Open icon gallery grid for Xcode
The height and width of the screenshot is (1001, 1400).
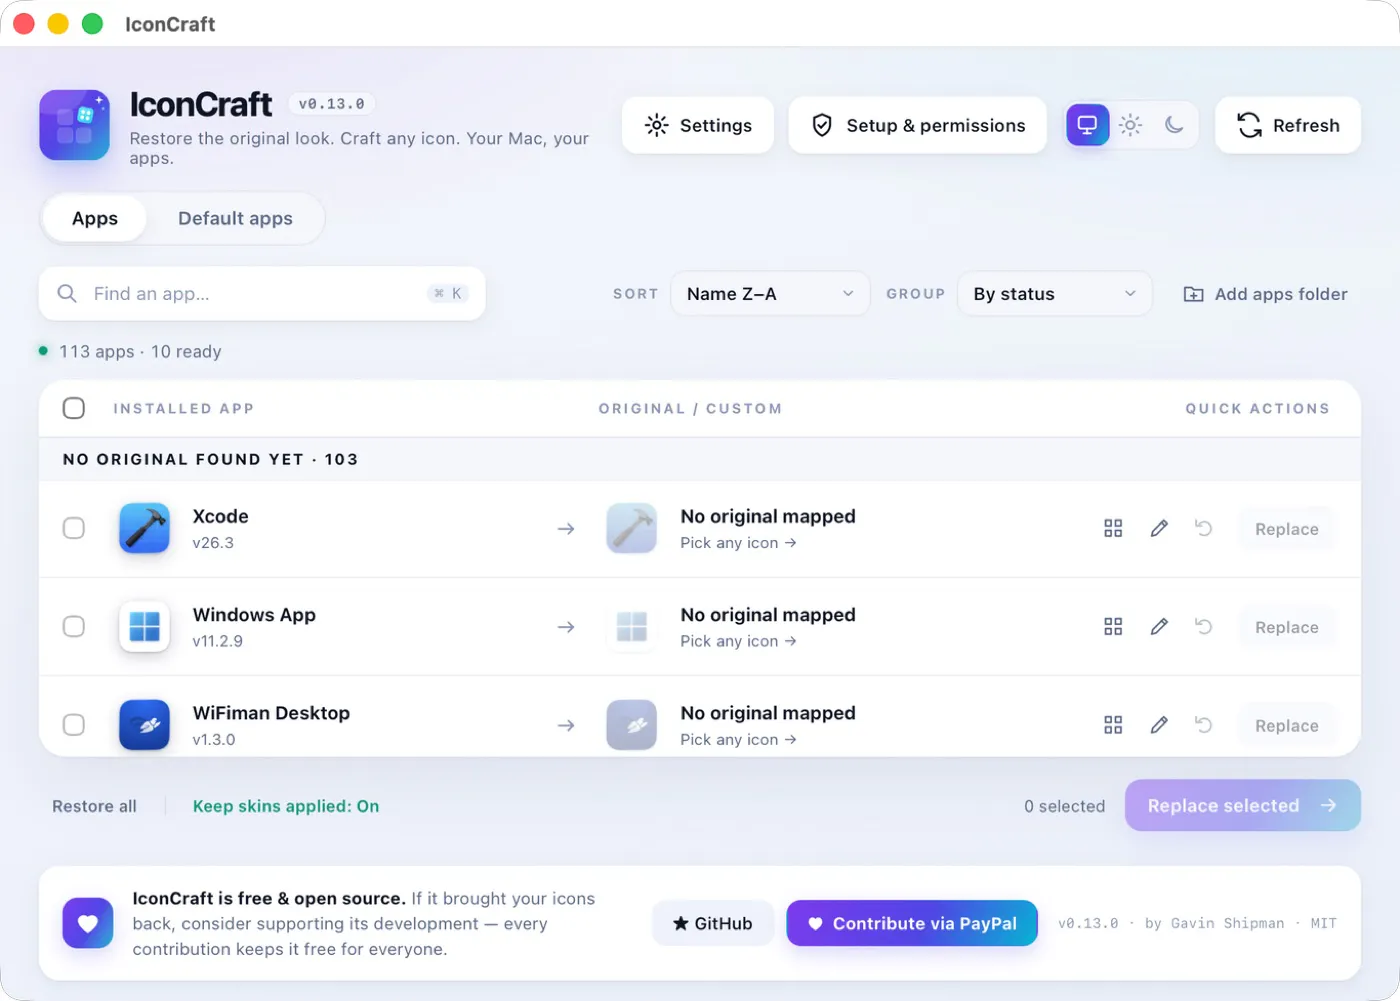1113,528
